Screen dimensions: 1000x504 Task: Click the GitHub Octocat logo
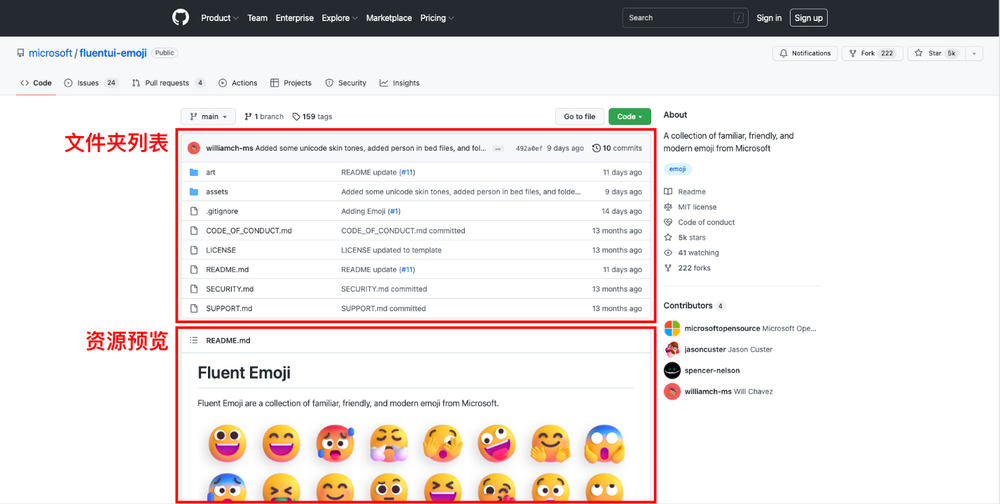click(x=180, y=18)
